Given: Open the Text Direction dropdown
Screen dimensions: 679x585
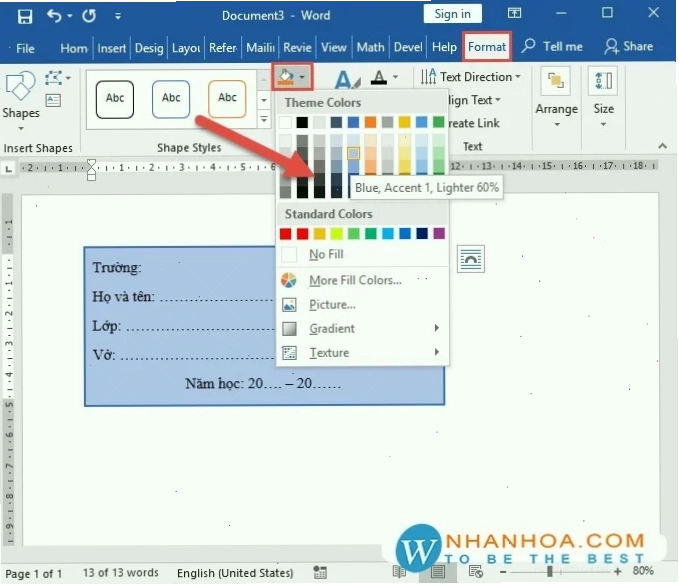Looking at the screenshot, I should (470, 77).
